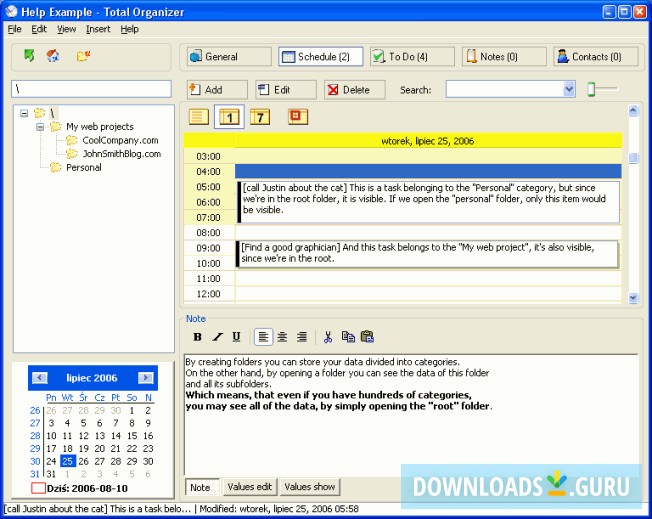652x519 pixels.
Task: Open the Search dropdown list
Action: (x=569, y=90)
